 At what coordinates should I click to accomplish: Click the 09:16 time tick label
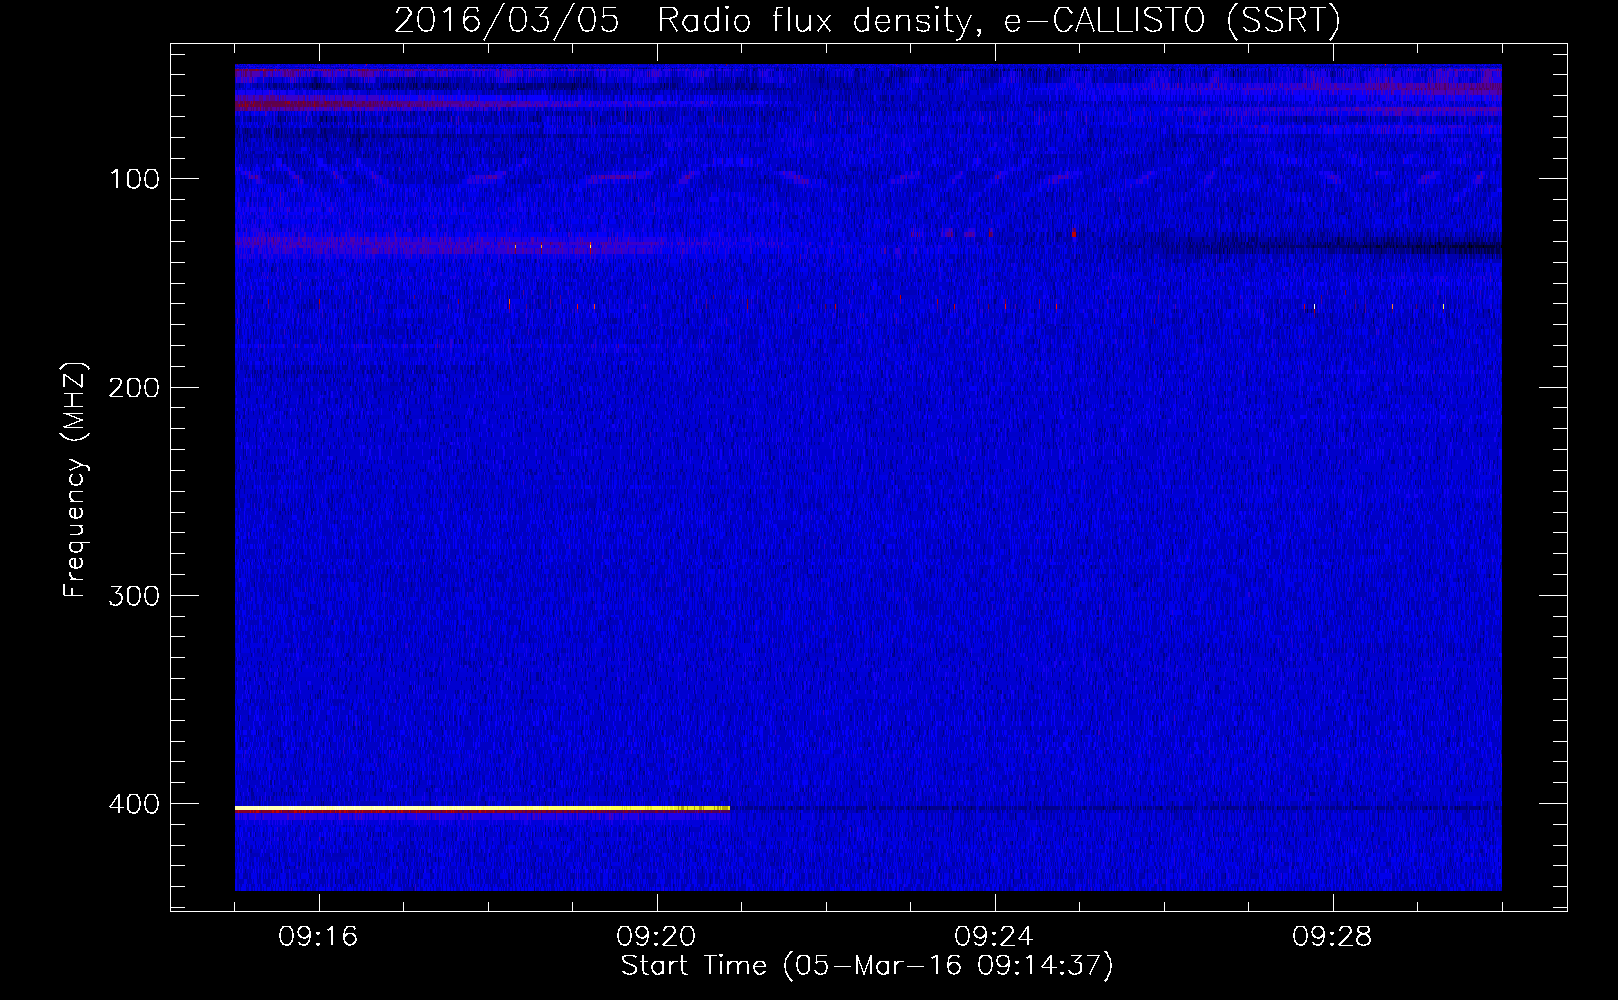[x=318, y=937]
